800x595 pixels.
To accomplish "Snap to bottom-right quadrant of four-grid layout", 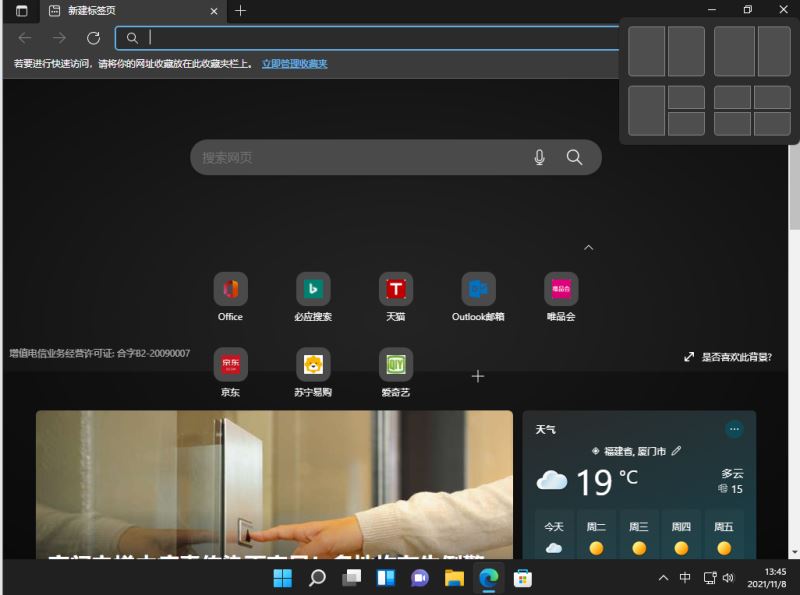I will click(x=772, y=124).
